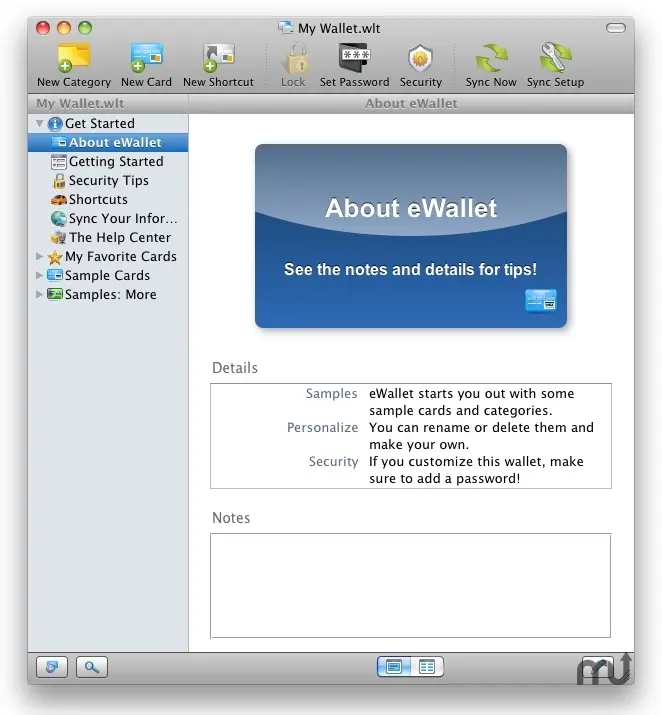Click the bottom-left wallet action button
Viewport: 662px width, 715px height.
[52, 667]
